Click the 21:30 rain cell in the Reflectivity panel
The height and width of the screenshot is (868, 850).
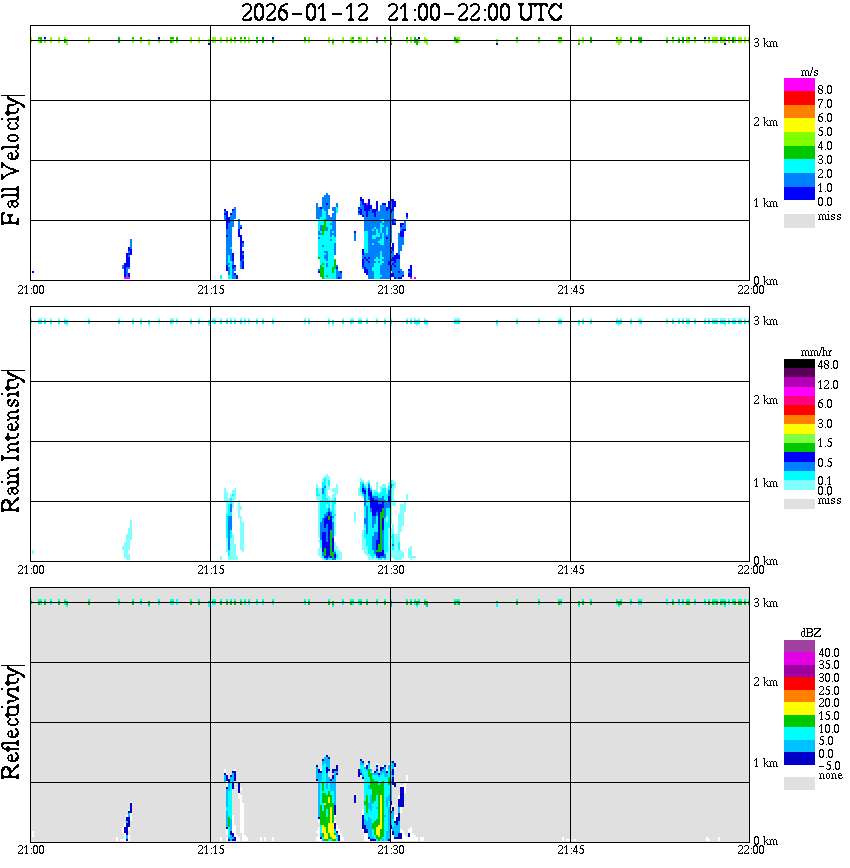(x=378, y=800)
